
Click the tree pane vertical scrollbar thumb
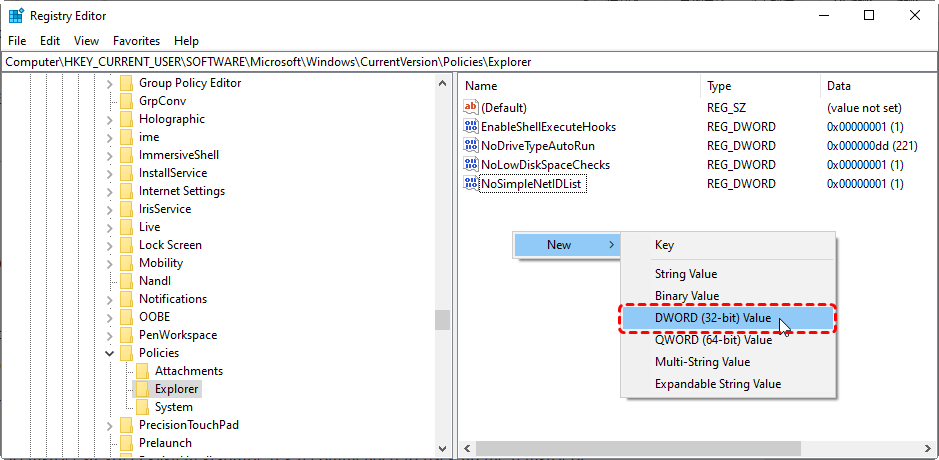(x=442, y=319)
